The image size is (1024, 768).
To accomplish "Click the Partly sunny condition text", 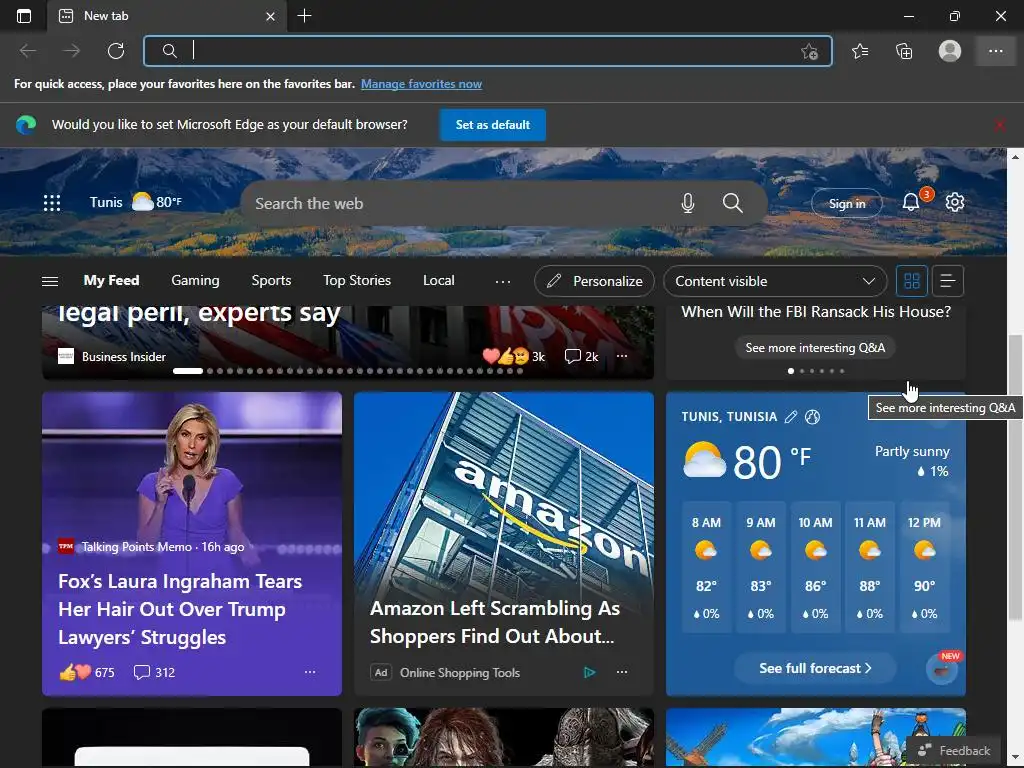I will point(912,451).
